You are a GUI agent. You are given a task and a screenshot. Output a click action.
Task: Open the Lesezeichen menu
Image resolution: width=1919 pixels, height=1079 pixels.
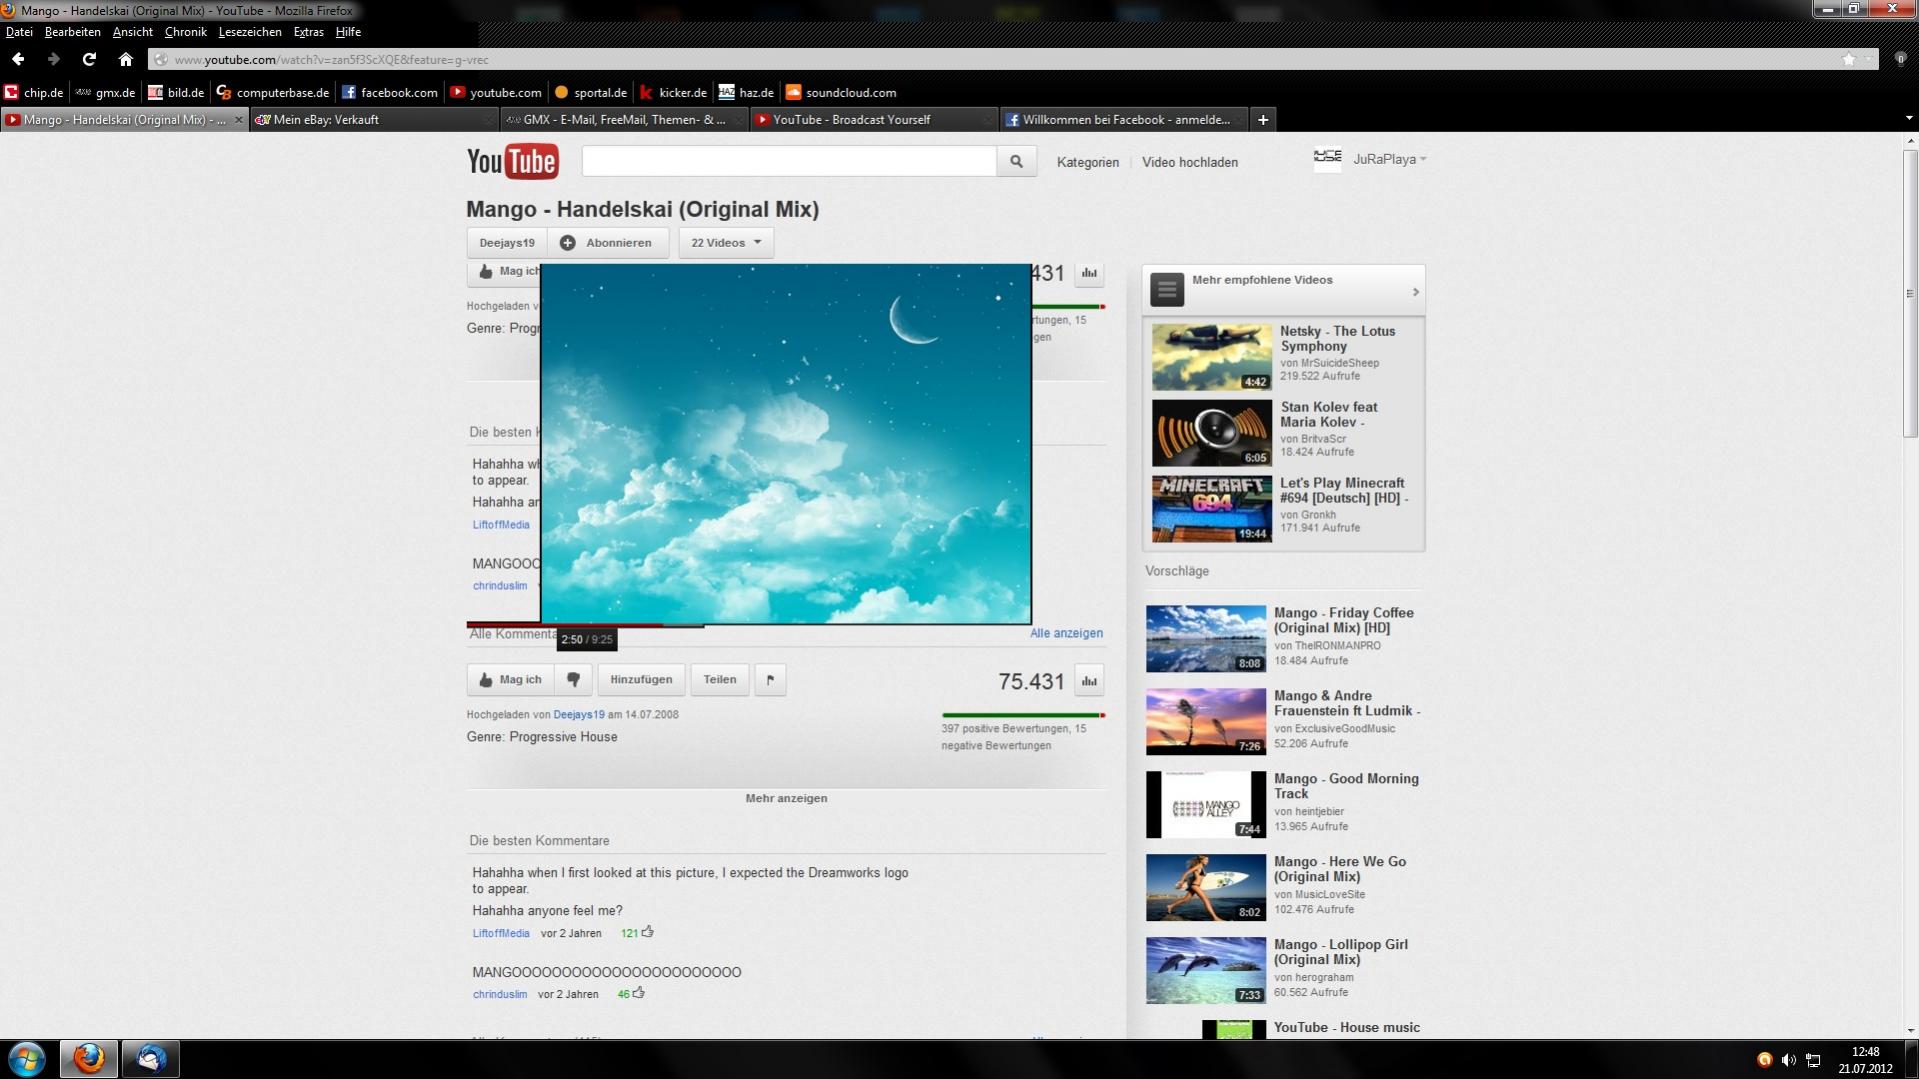coord(250,32)
